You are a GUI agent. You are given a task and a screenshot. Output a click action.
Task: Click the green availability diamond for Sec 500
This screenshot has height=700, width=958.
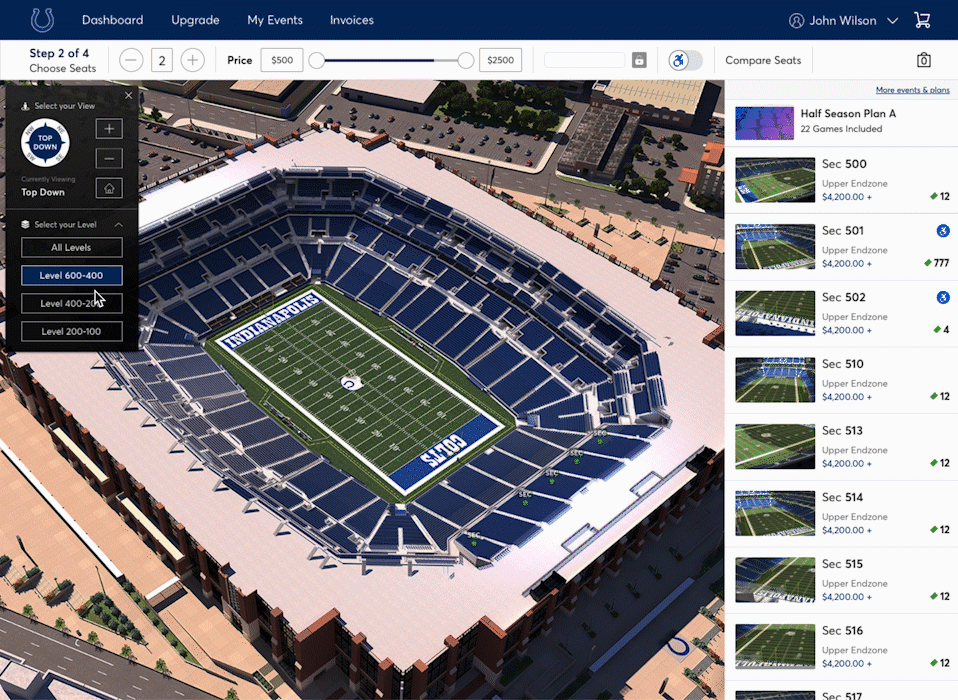point(934,196)
